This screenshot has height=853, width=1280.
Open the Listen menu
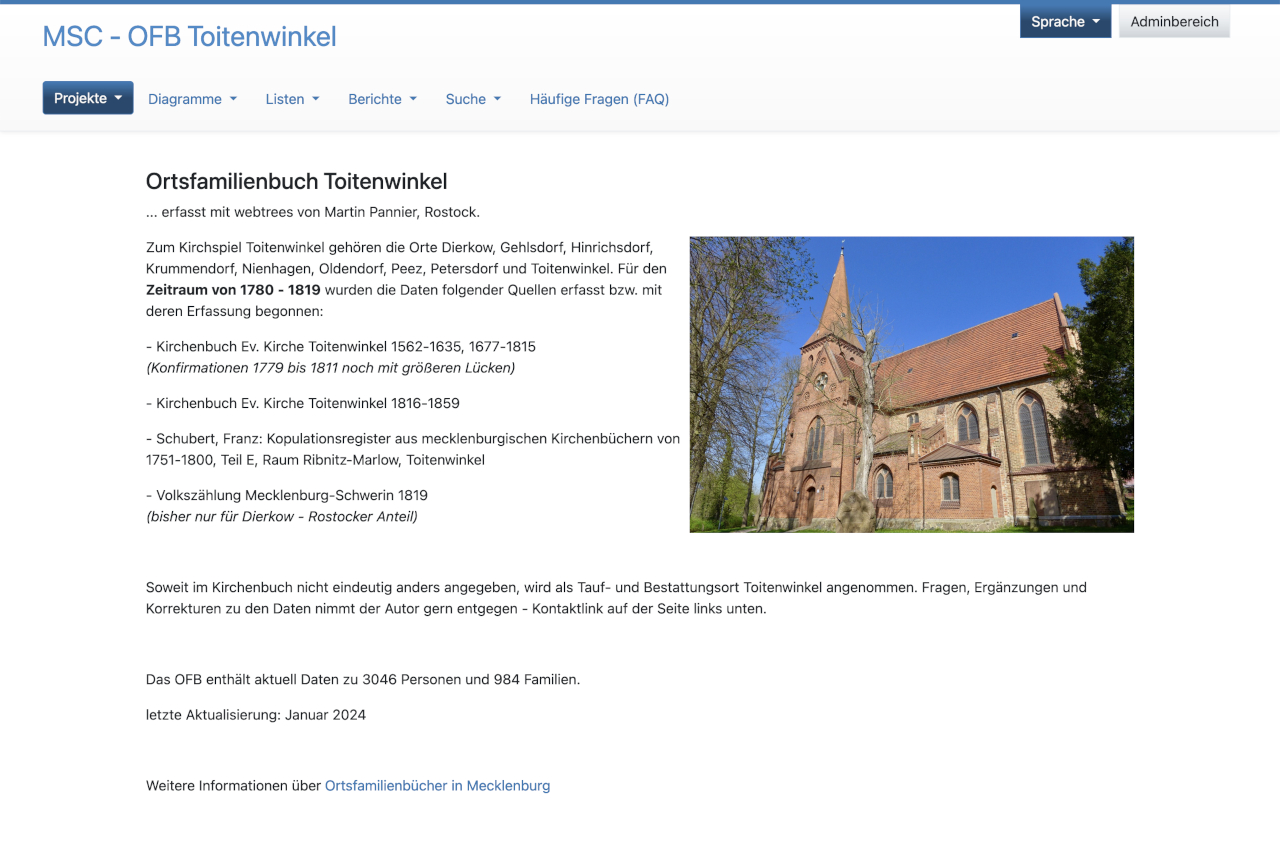292,99
